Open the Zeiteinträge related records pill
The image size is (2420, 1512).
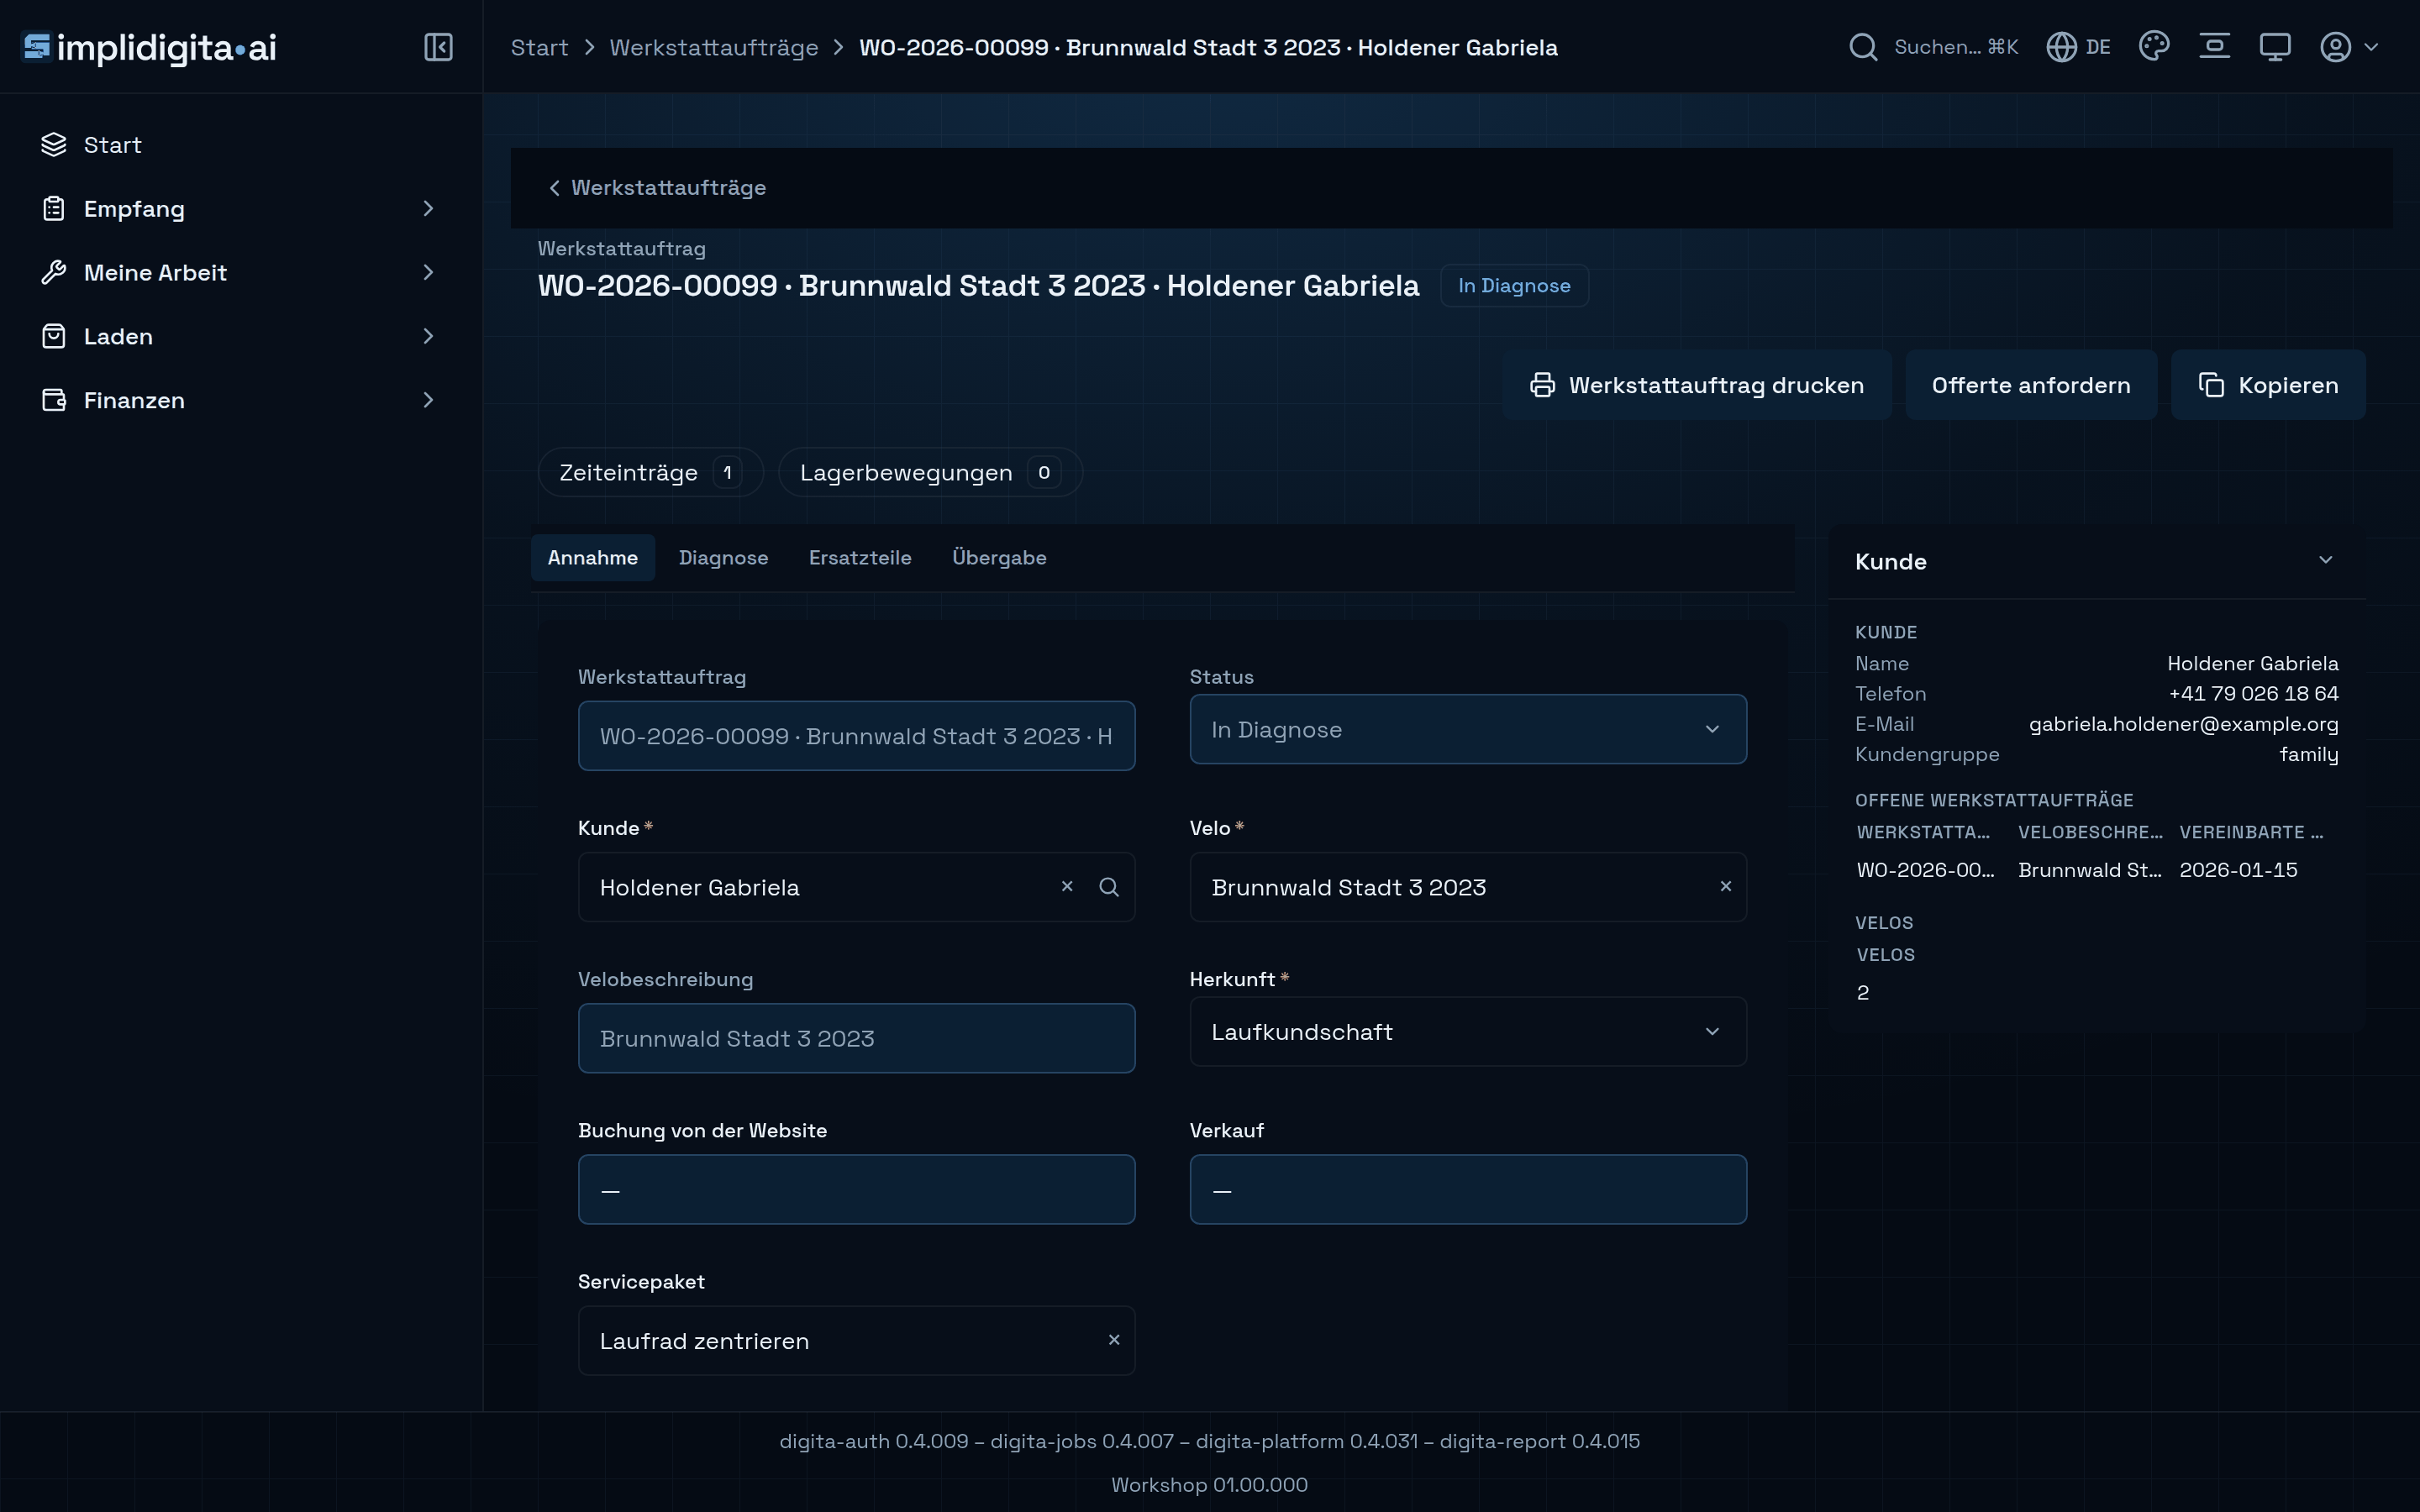pos(650,472)
